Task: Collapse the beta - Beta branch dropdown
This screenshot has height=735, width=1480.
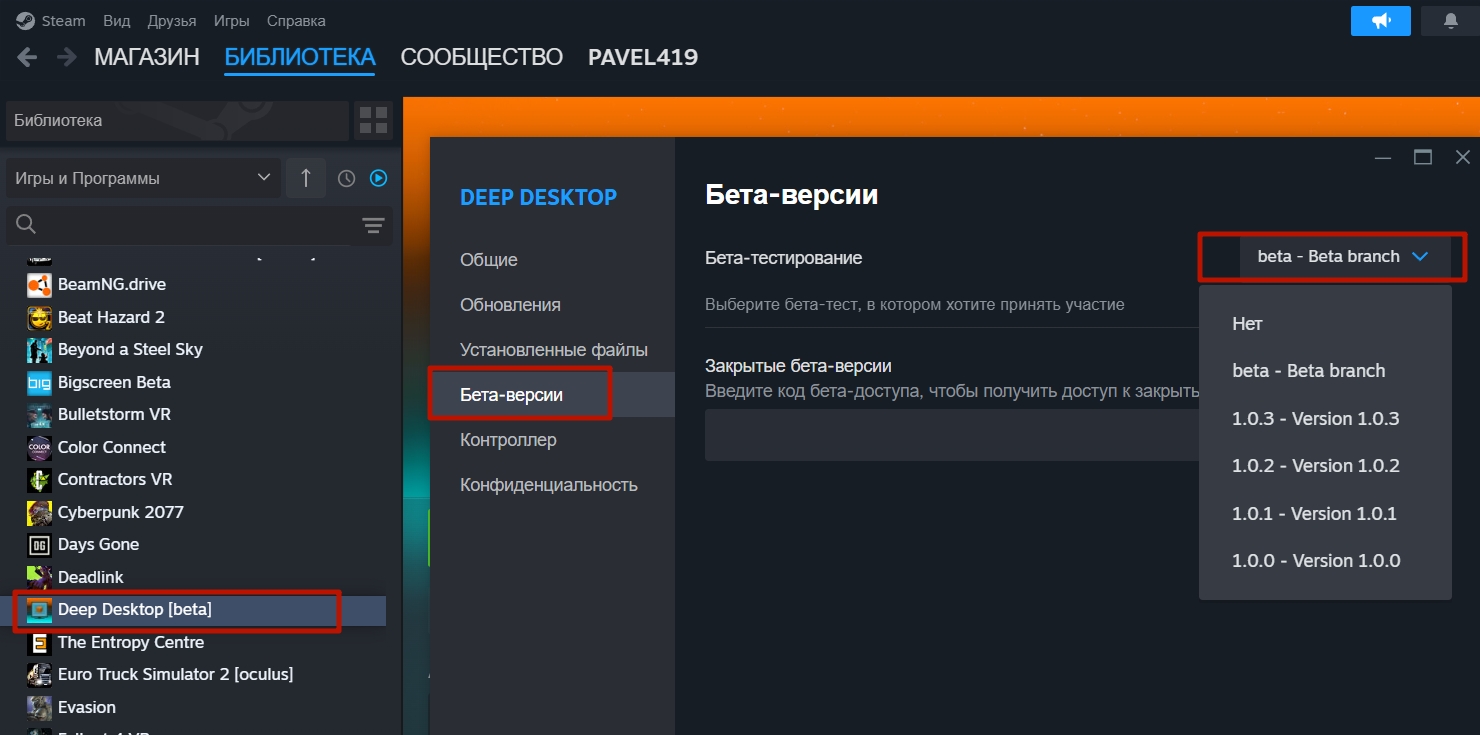Action: pyautogui.click(x=1344, y=257)
